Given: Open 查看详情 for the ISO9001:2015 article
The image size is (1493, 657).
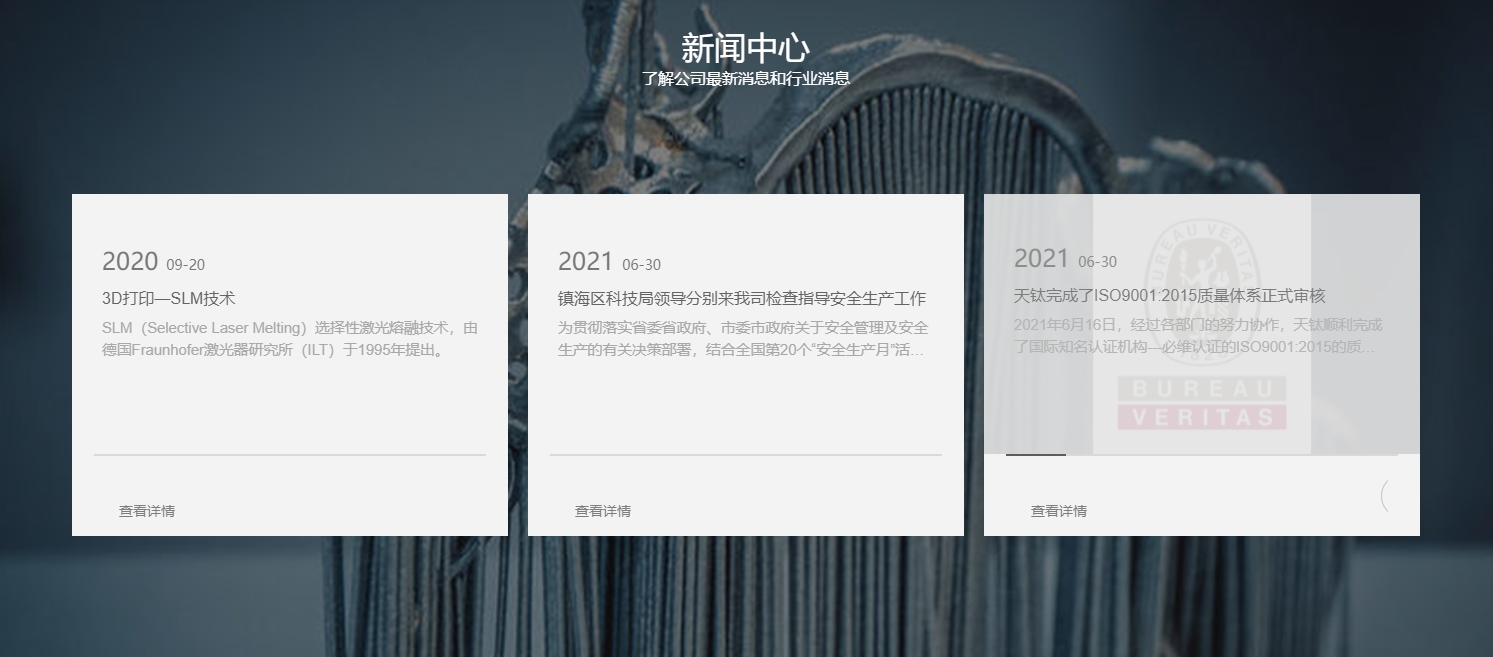Looking at the screenshot, I should (x=1059, y=511).
